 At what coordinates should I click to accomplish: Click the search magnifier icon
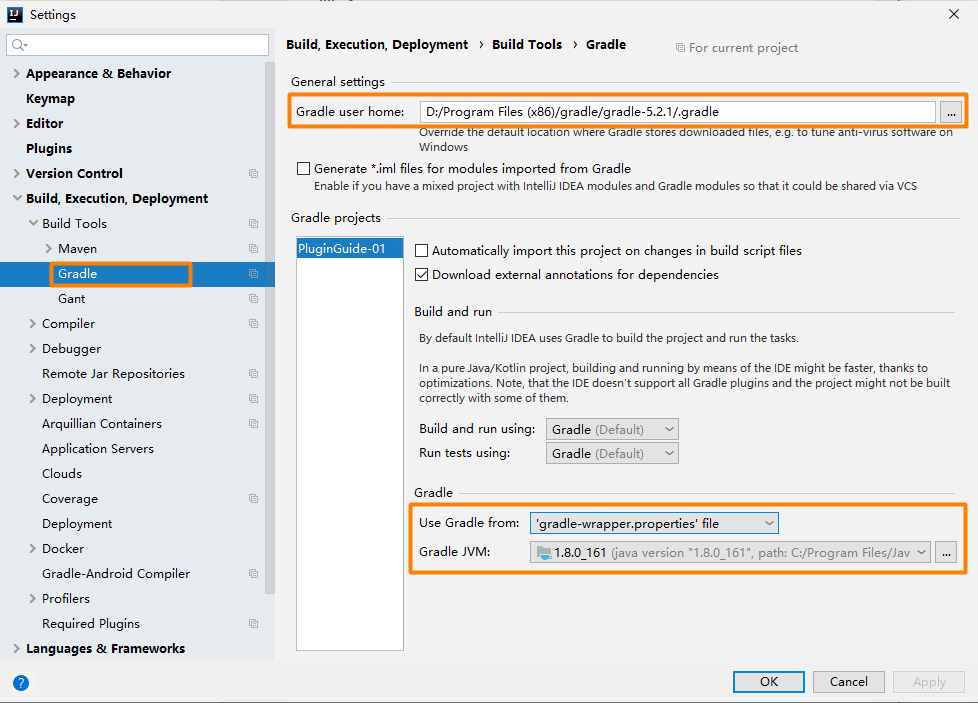[19, 45]
